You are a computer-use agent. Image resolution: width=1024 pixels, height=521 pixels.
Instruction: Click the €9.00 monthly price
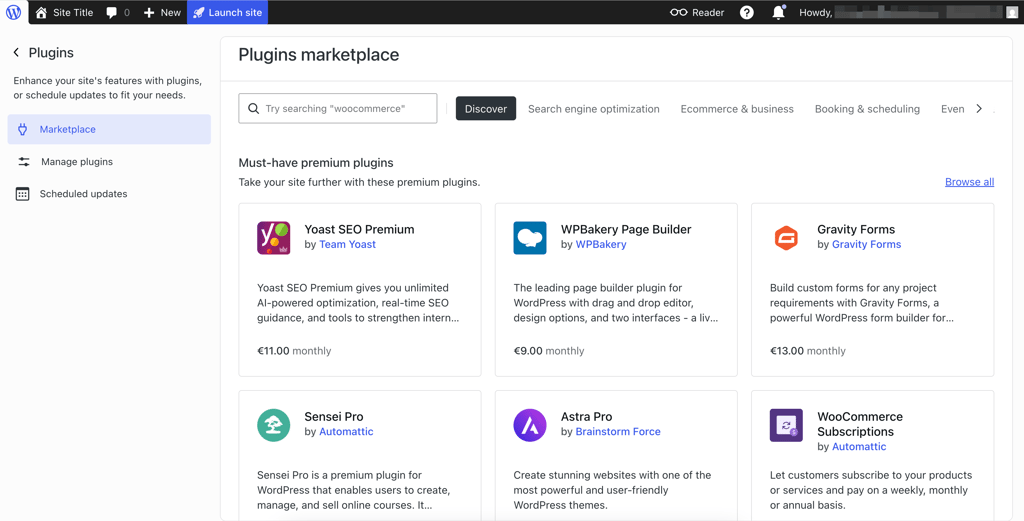click(549, 351)
